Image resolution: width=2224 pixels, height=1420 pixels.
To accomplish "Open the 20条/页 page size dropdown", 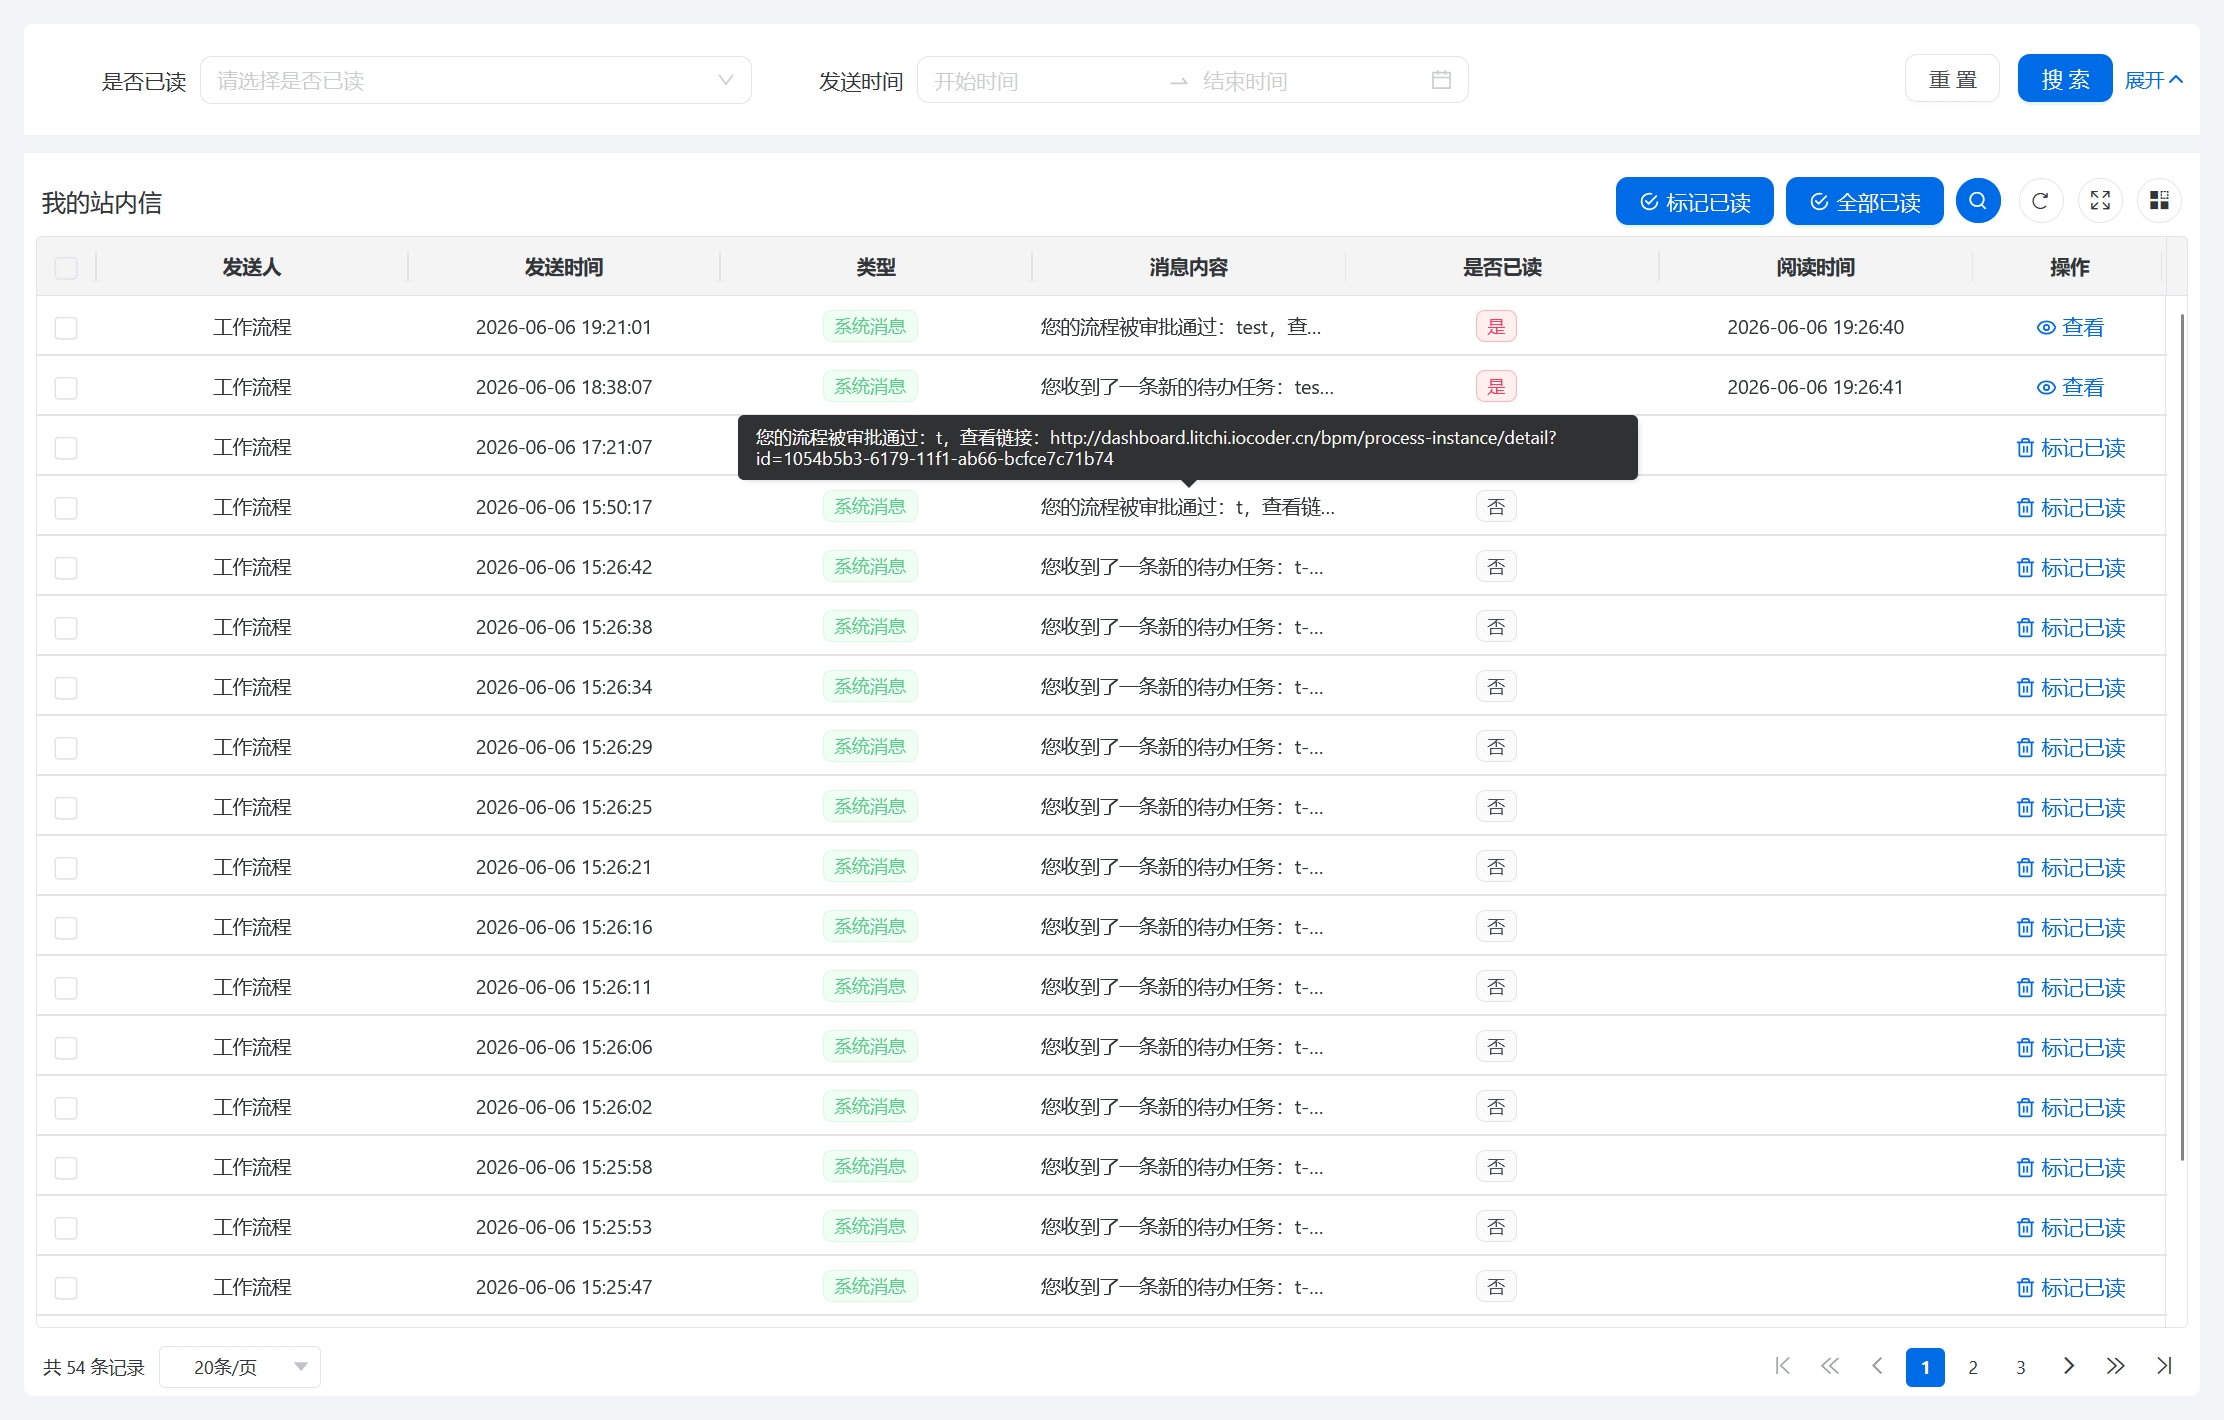I will click(x=240, y=1367).
